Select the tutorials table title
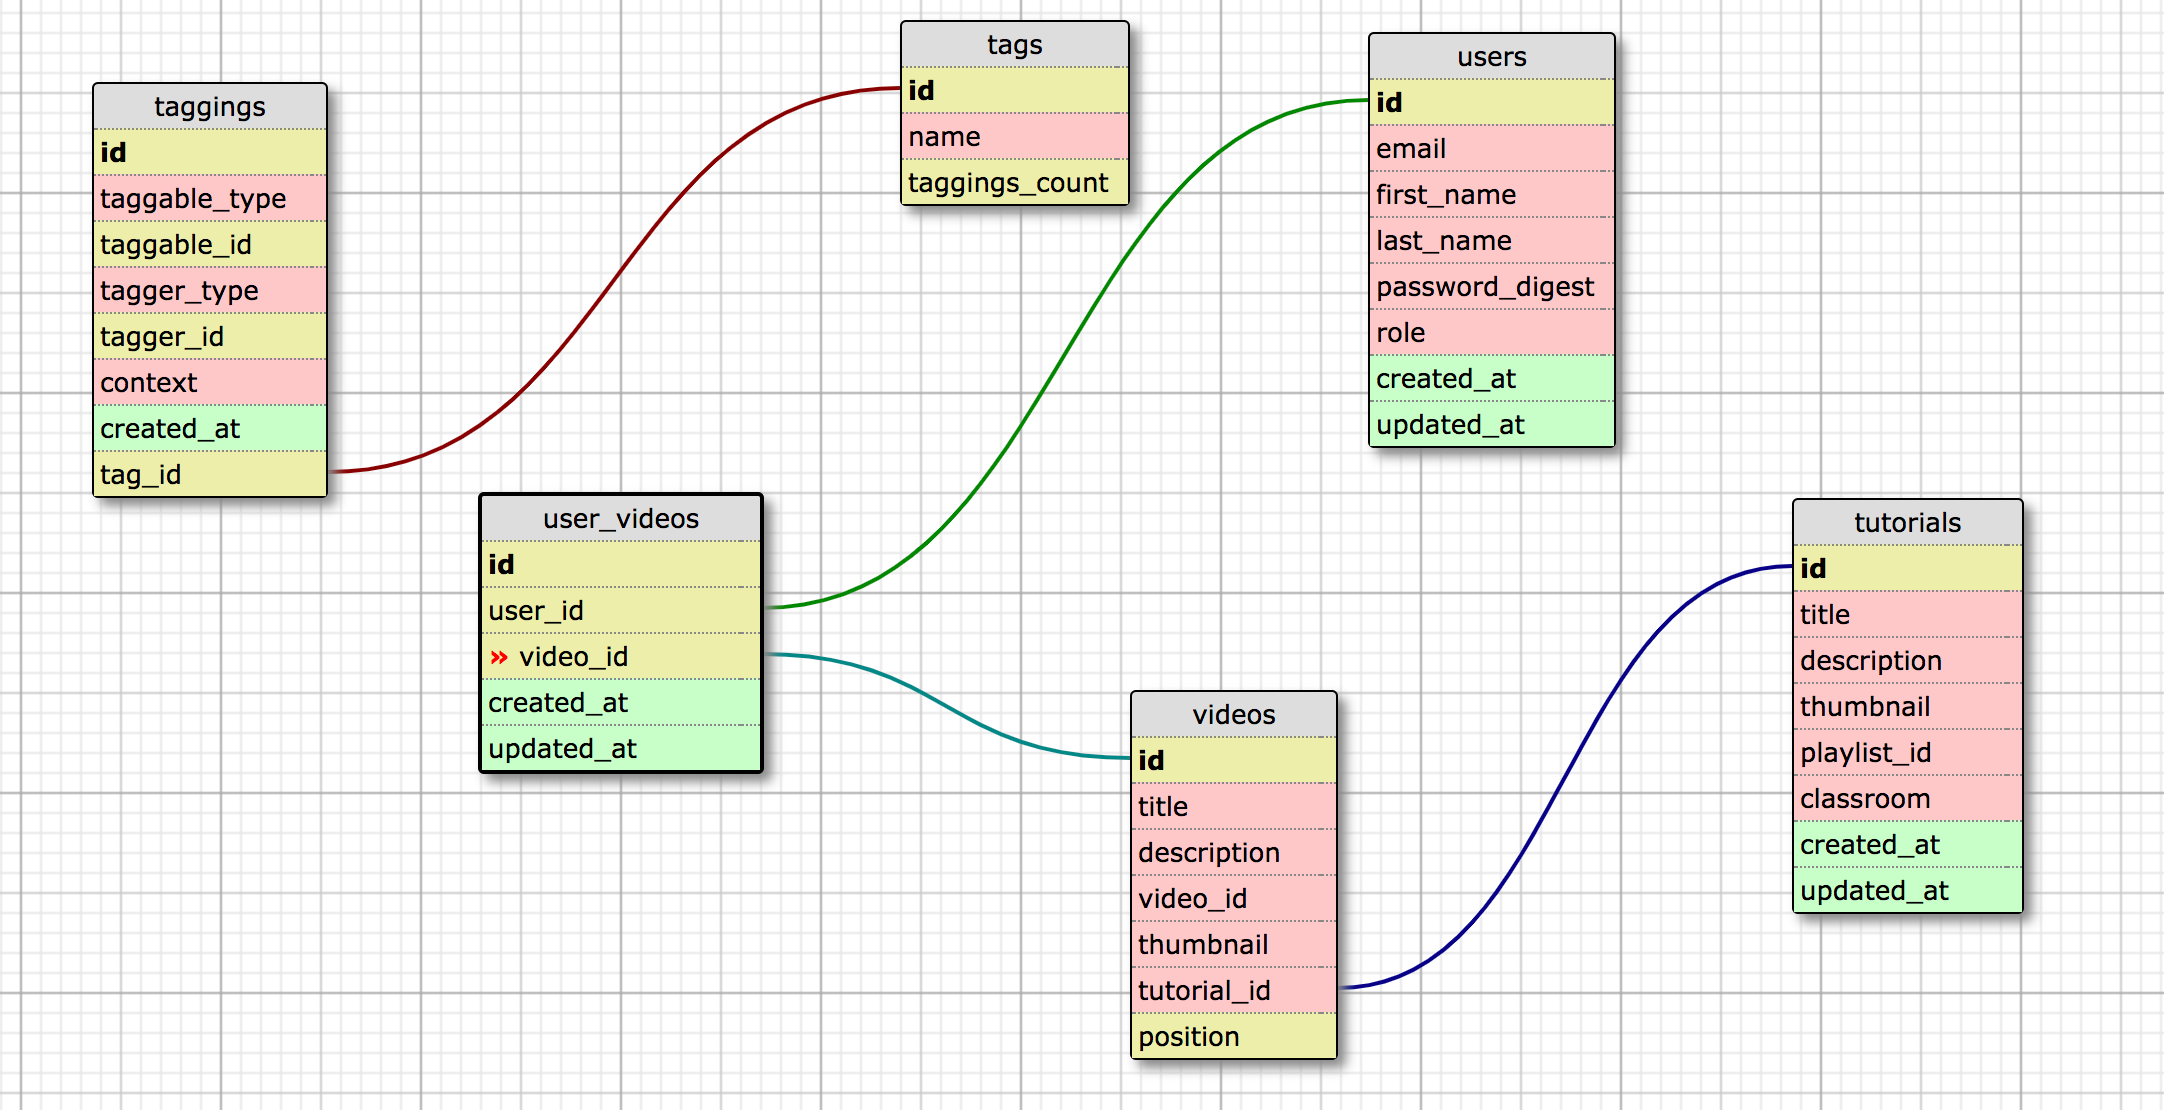This screenshot has height=1110, width=2164. click(1907, 523)
